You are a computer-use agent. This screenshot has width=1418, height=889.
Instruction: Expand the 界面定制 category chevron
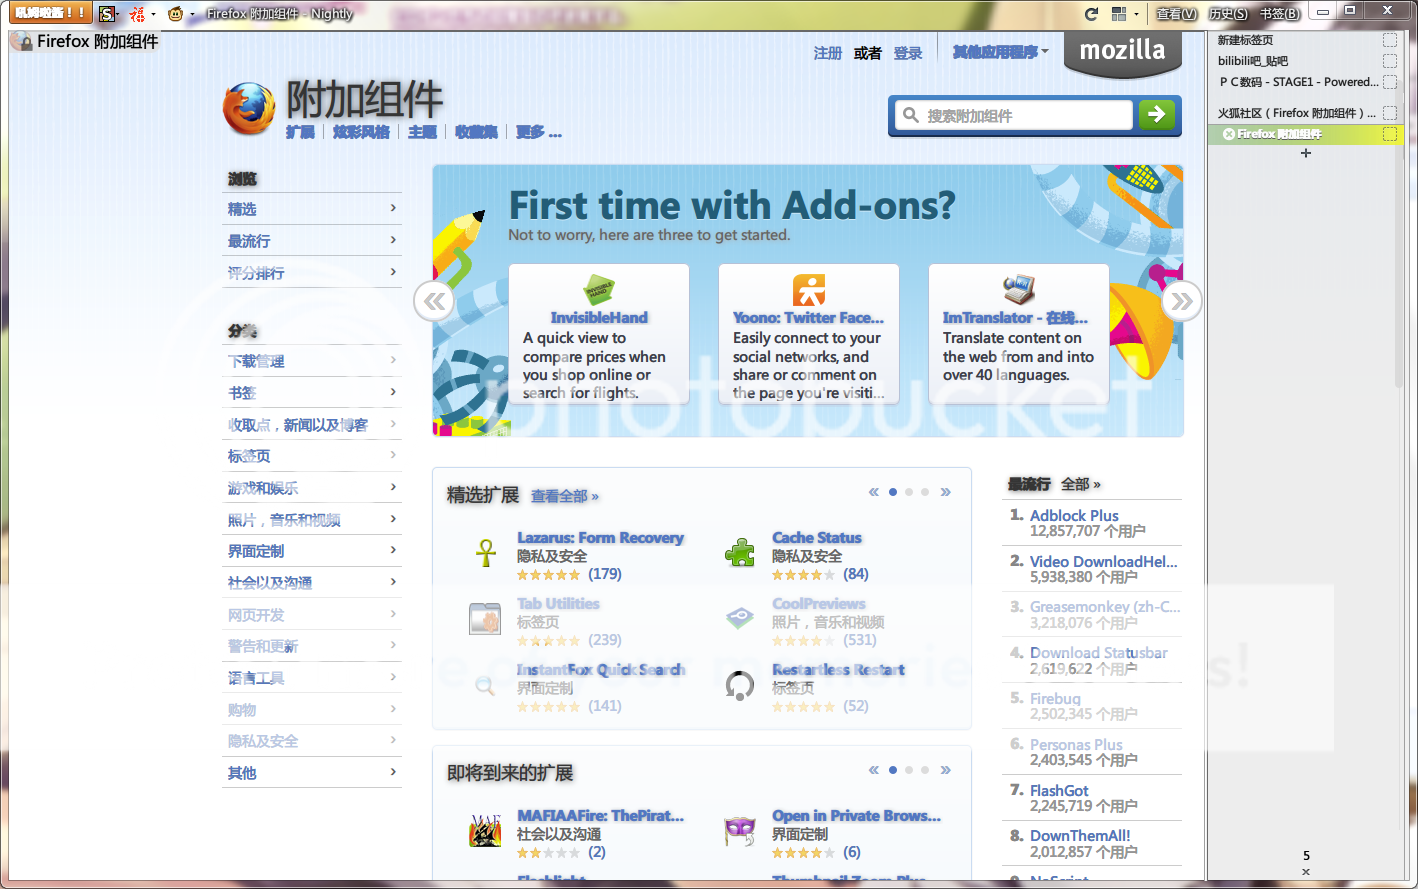[393, 550]
